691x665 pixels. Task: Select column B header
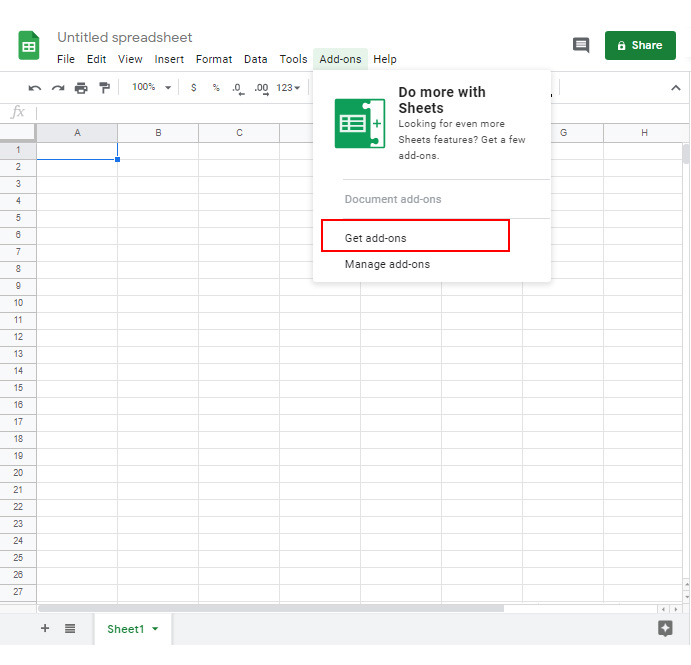[158, 133]
